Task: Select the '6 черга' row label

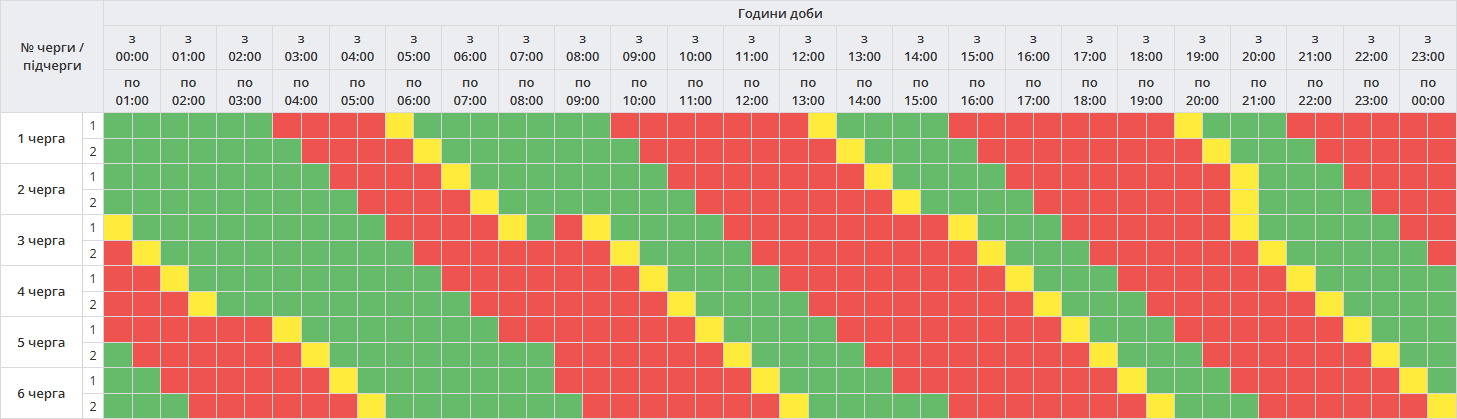Action: [x=42, y=393]
